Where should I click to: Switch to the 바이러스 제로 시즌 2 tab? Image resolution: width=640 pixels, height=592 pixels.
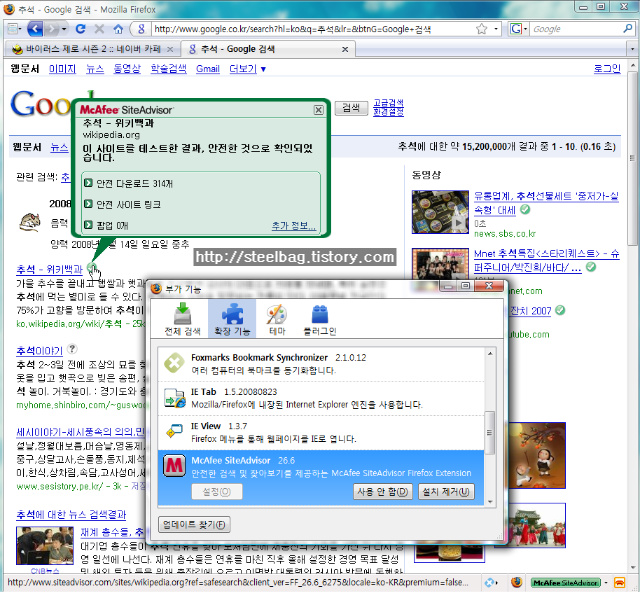point(91,49)
